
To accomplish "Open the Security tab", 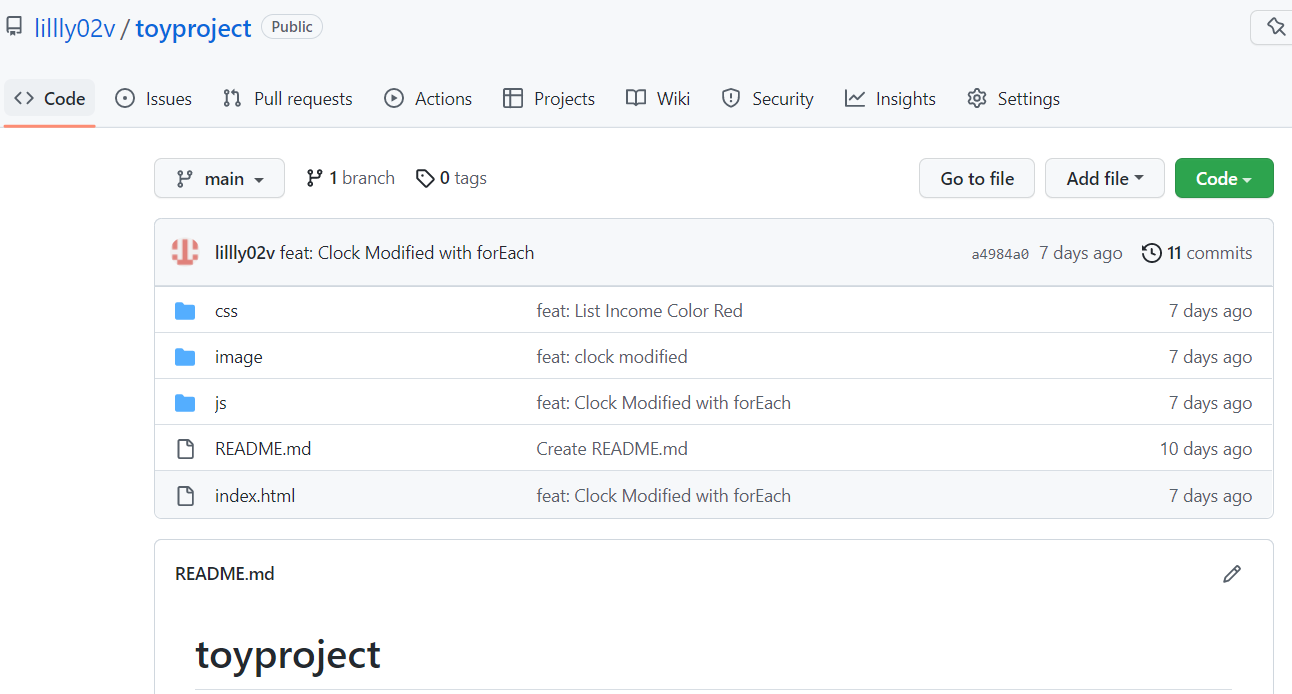I will click(x=768, y=98).
